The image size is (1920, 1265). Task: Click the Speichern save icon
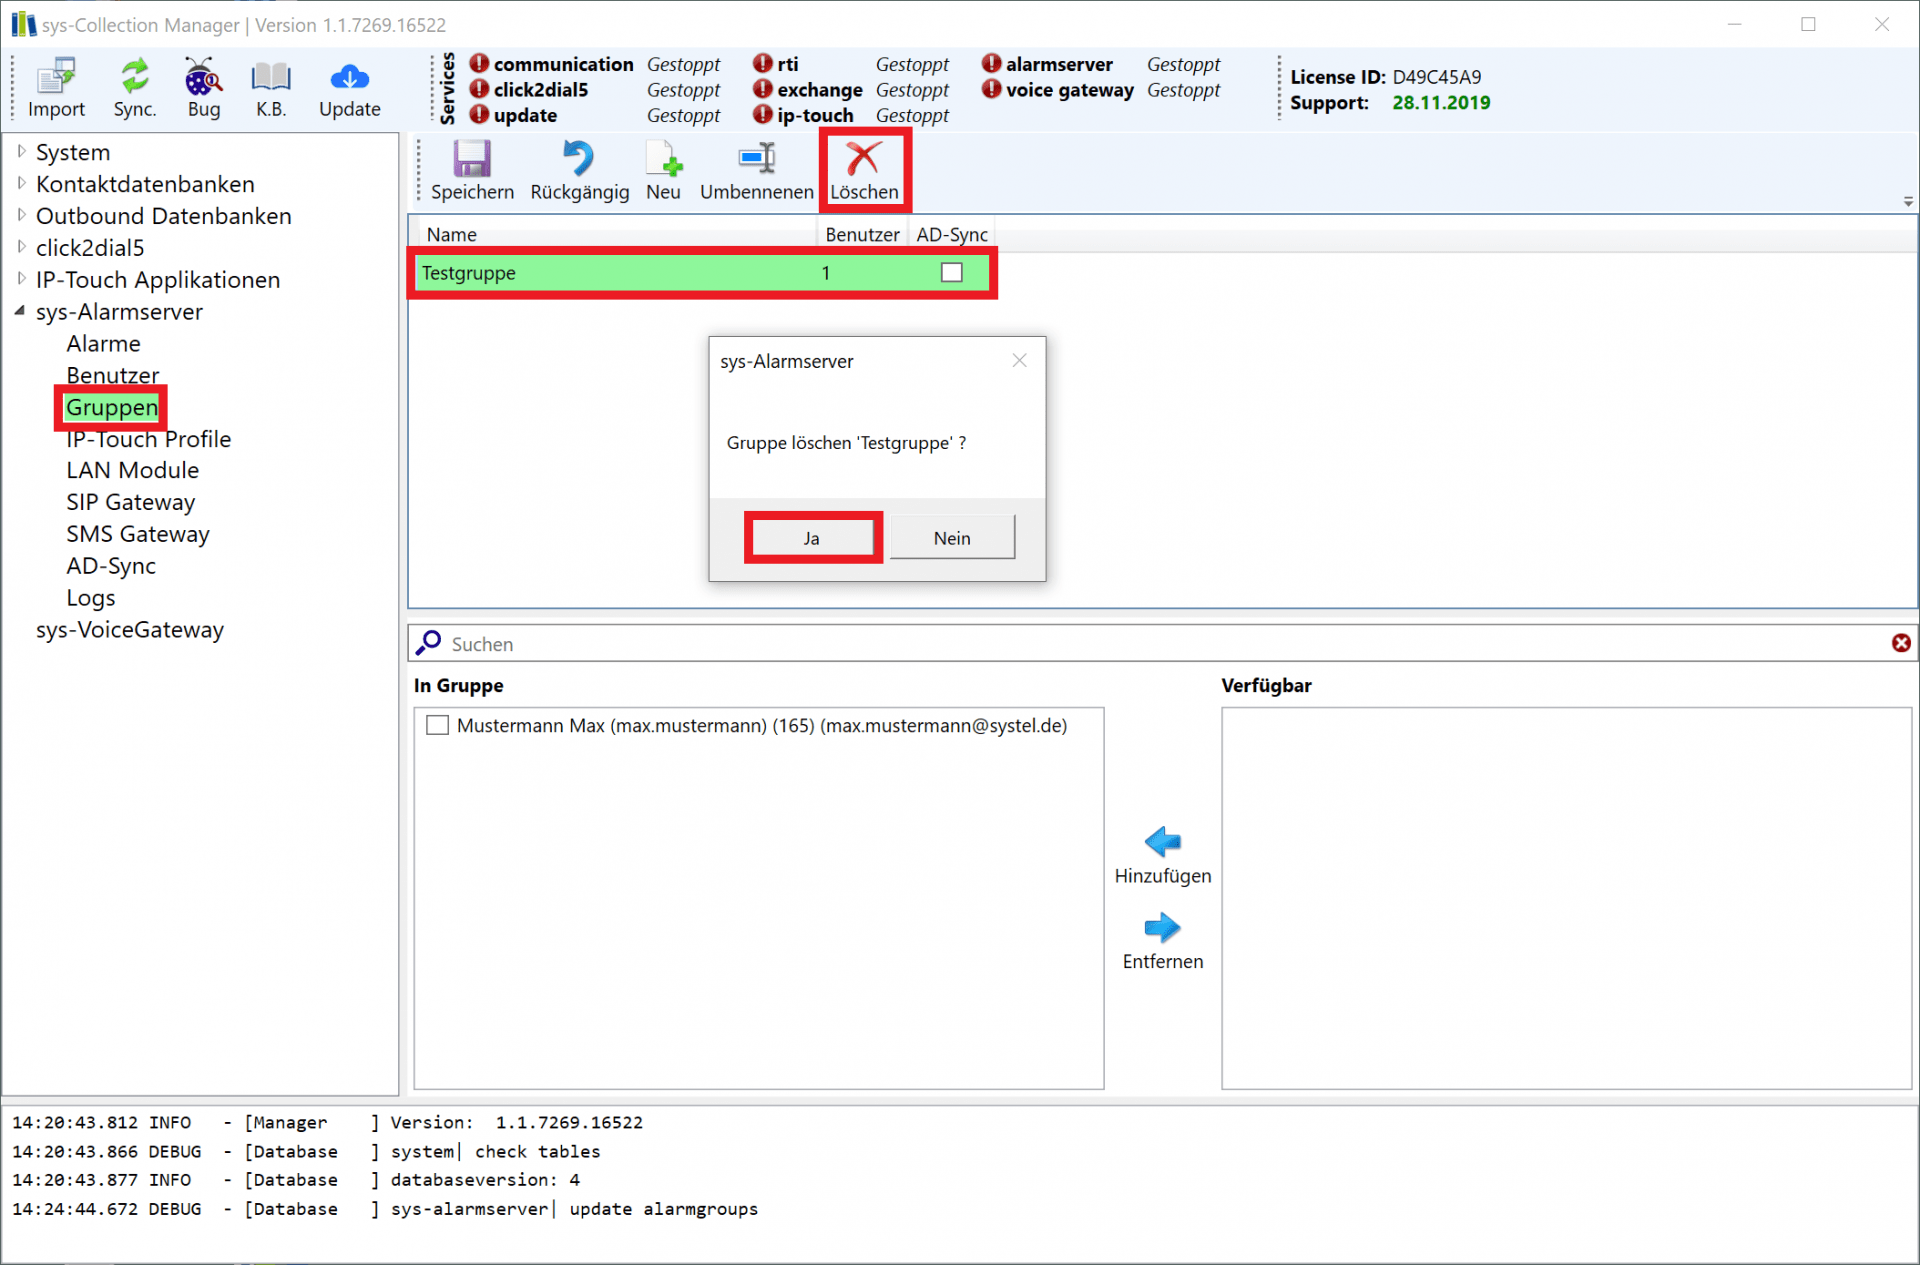coord(472,159)
